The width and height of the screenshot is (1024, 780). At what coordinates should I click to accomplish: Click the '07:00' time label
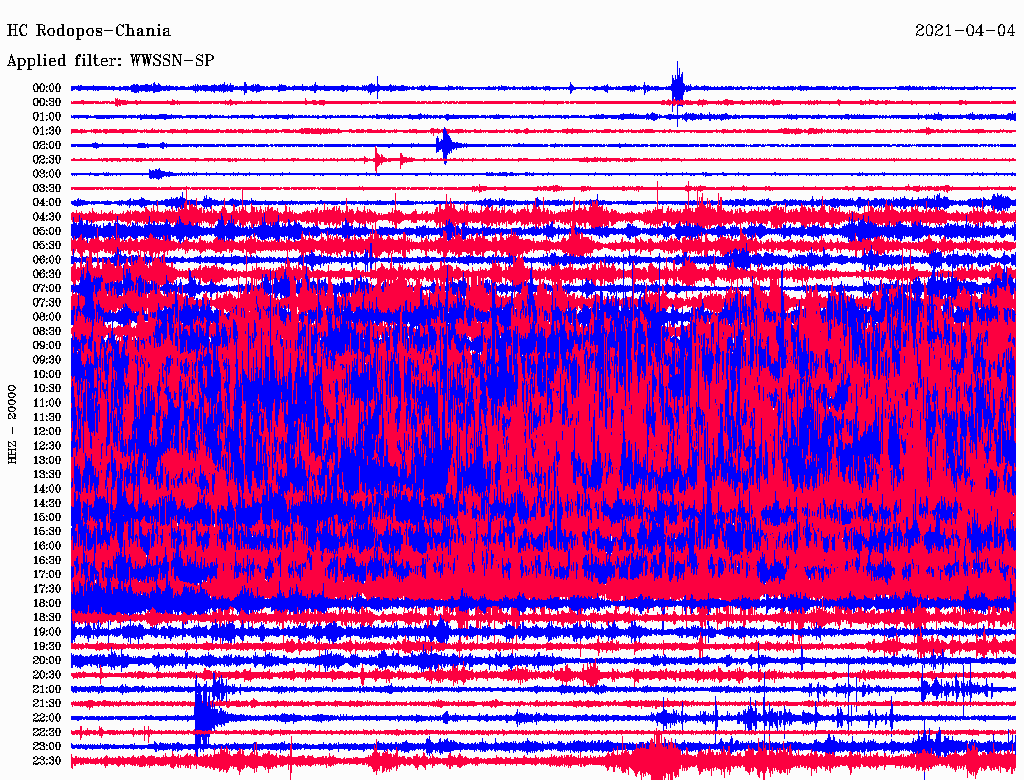pos(46,289)
